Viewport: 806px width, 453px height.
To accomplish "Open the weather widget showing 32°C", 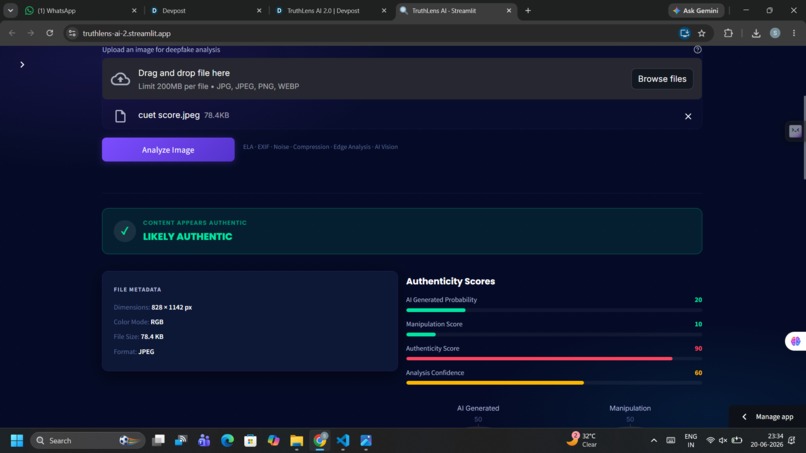I will pyautogui.click(x=582, y=440).
